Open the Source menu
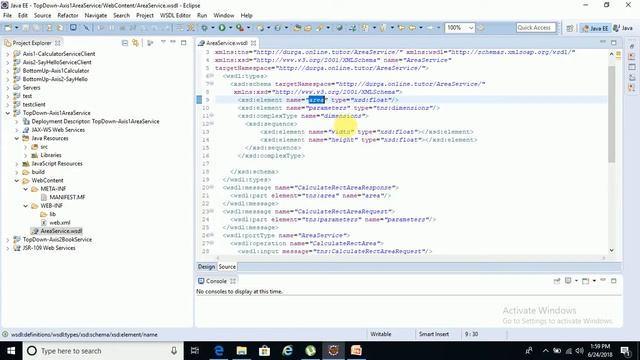This screenshot has width=640, height=360. (x=42, y=16)
